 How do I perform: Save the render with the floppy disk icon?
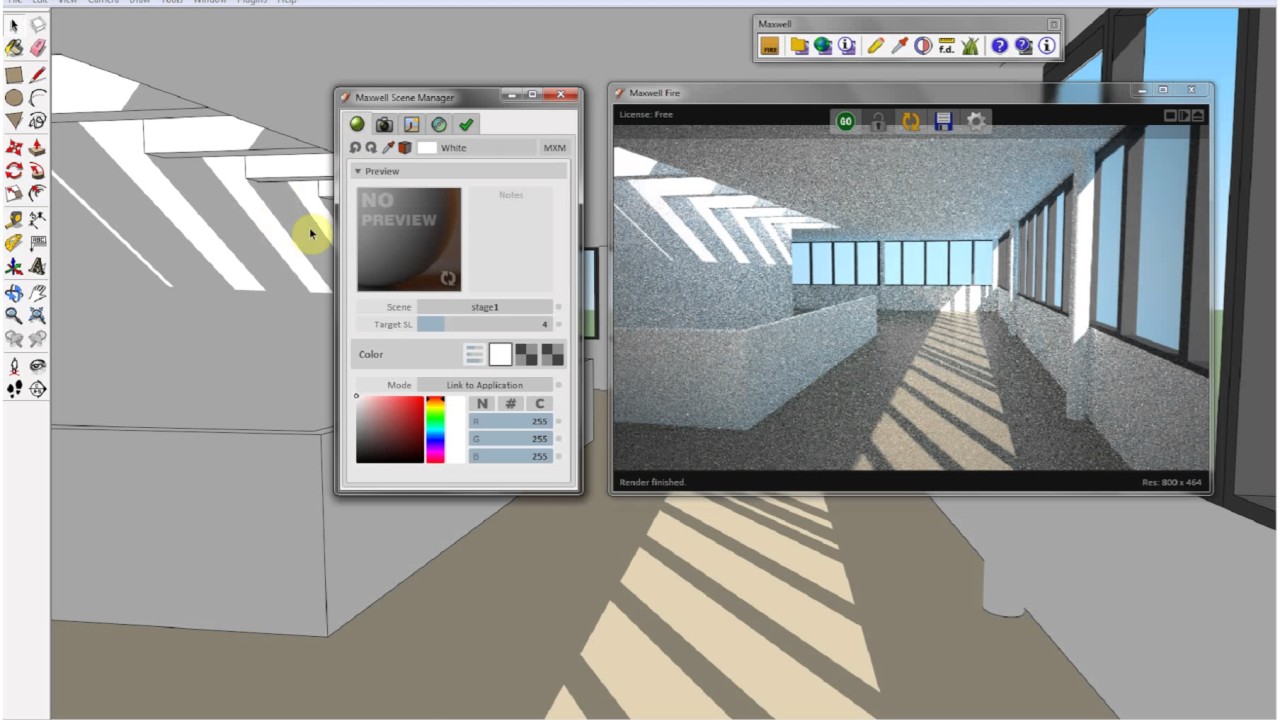pos(942,121)
